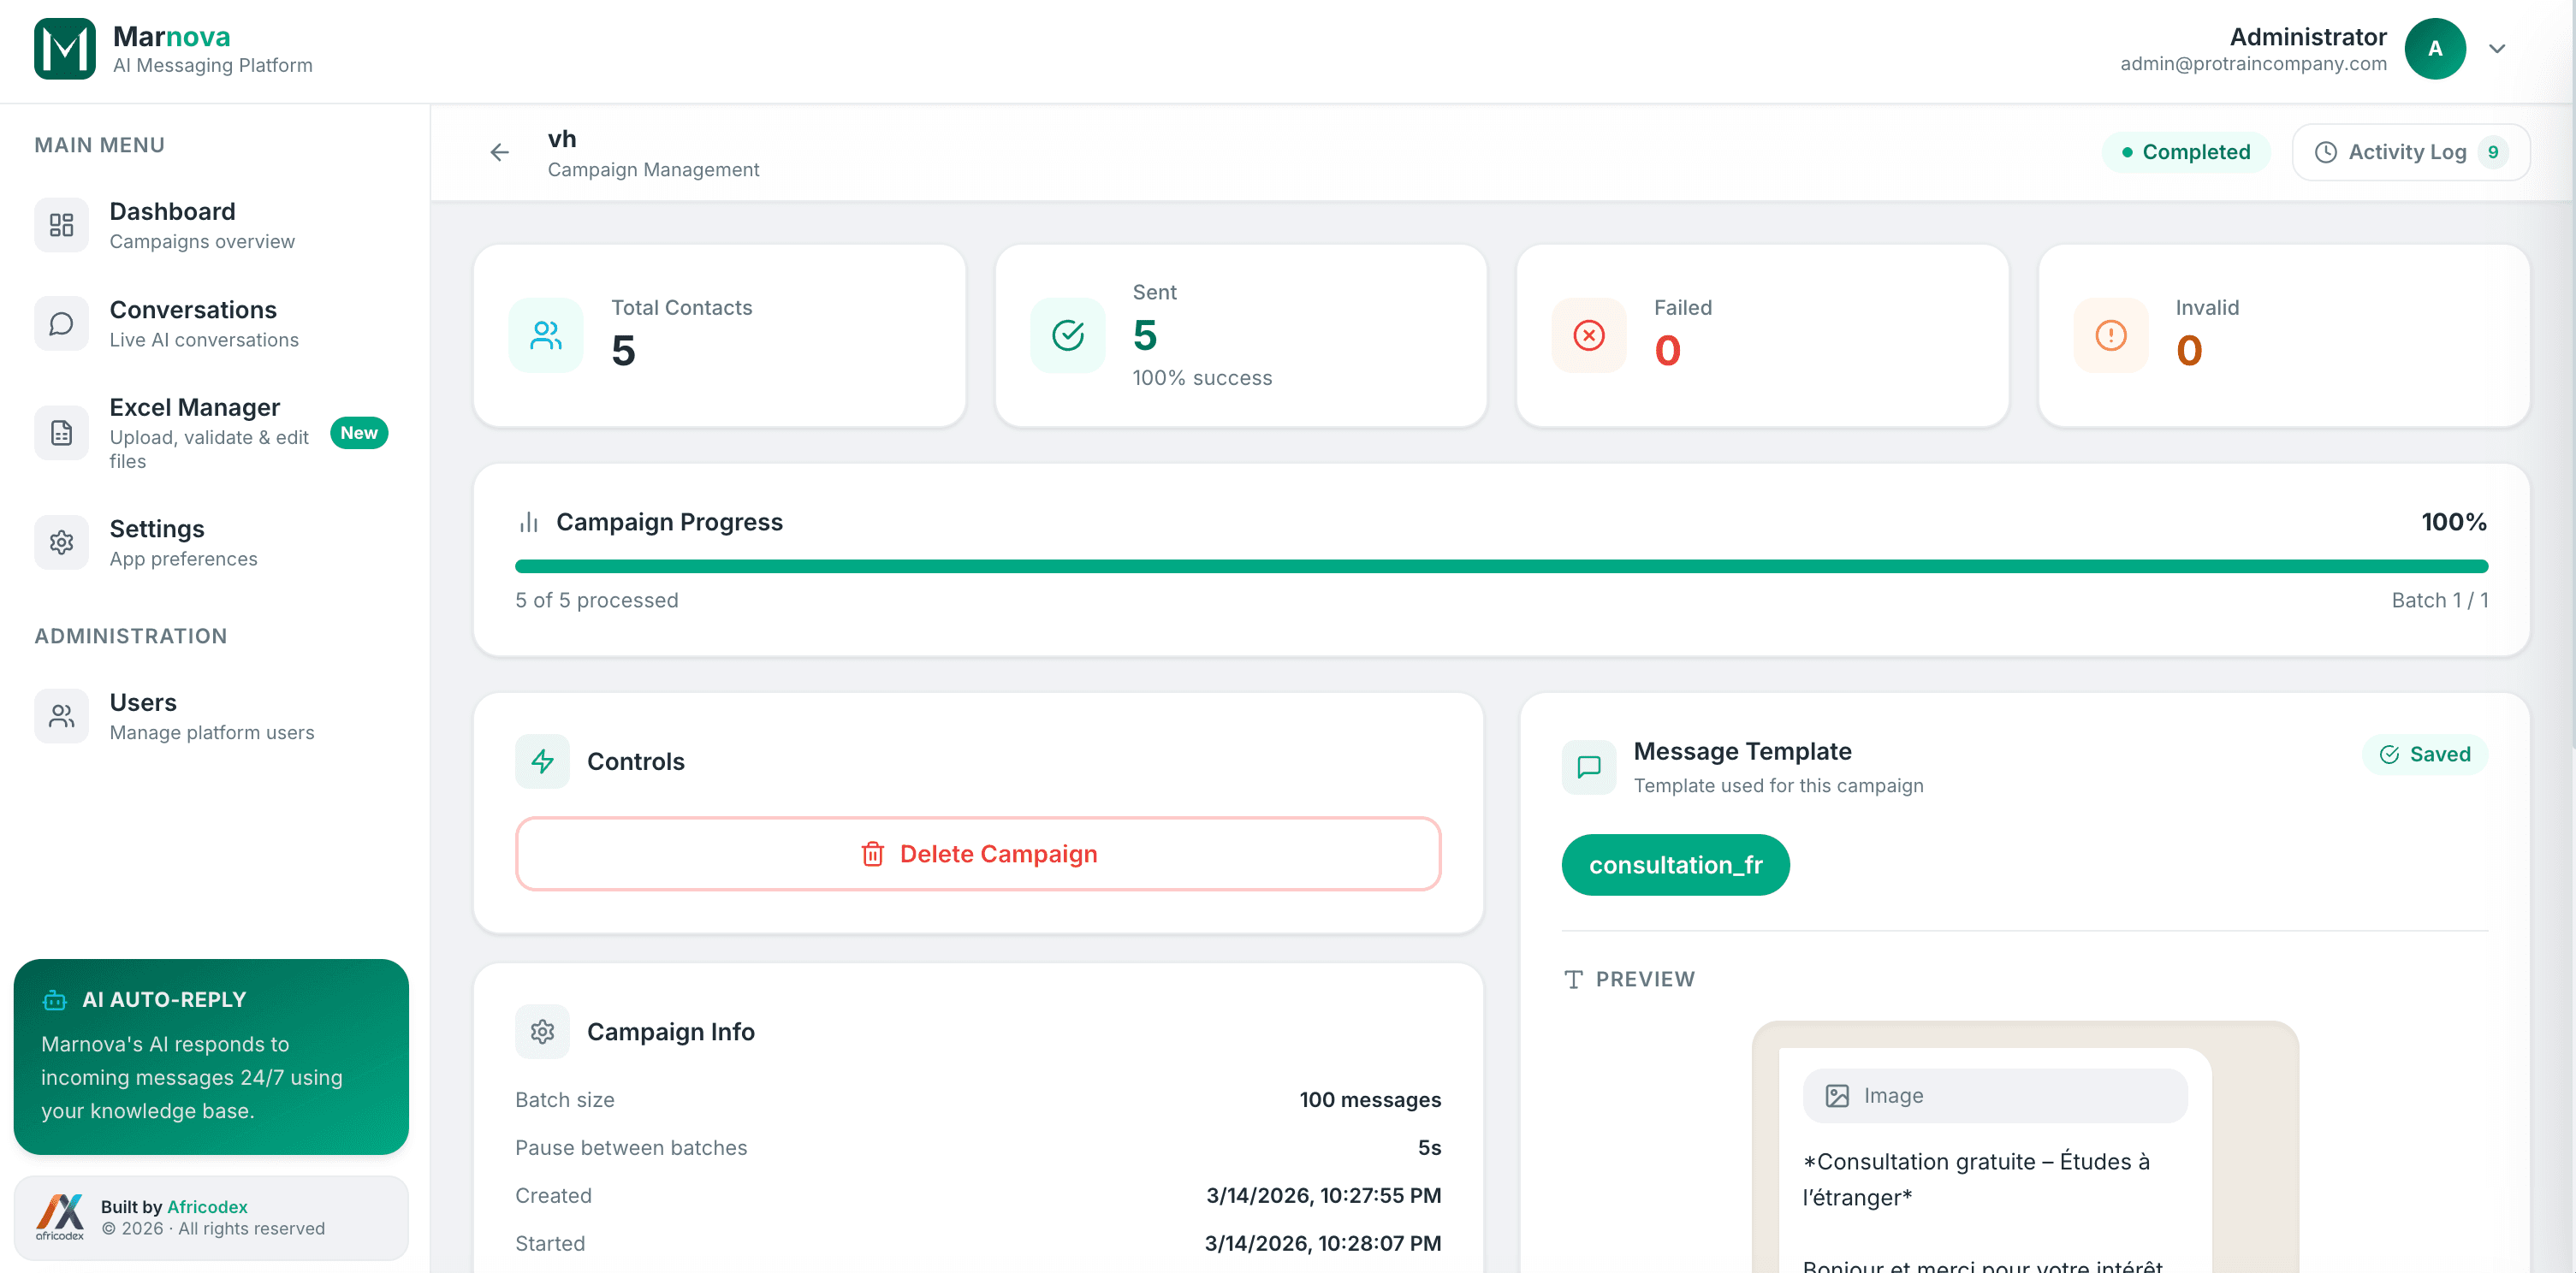
Task: Open the Activity Log panel
Action: click(2409, 151)
